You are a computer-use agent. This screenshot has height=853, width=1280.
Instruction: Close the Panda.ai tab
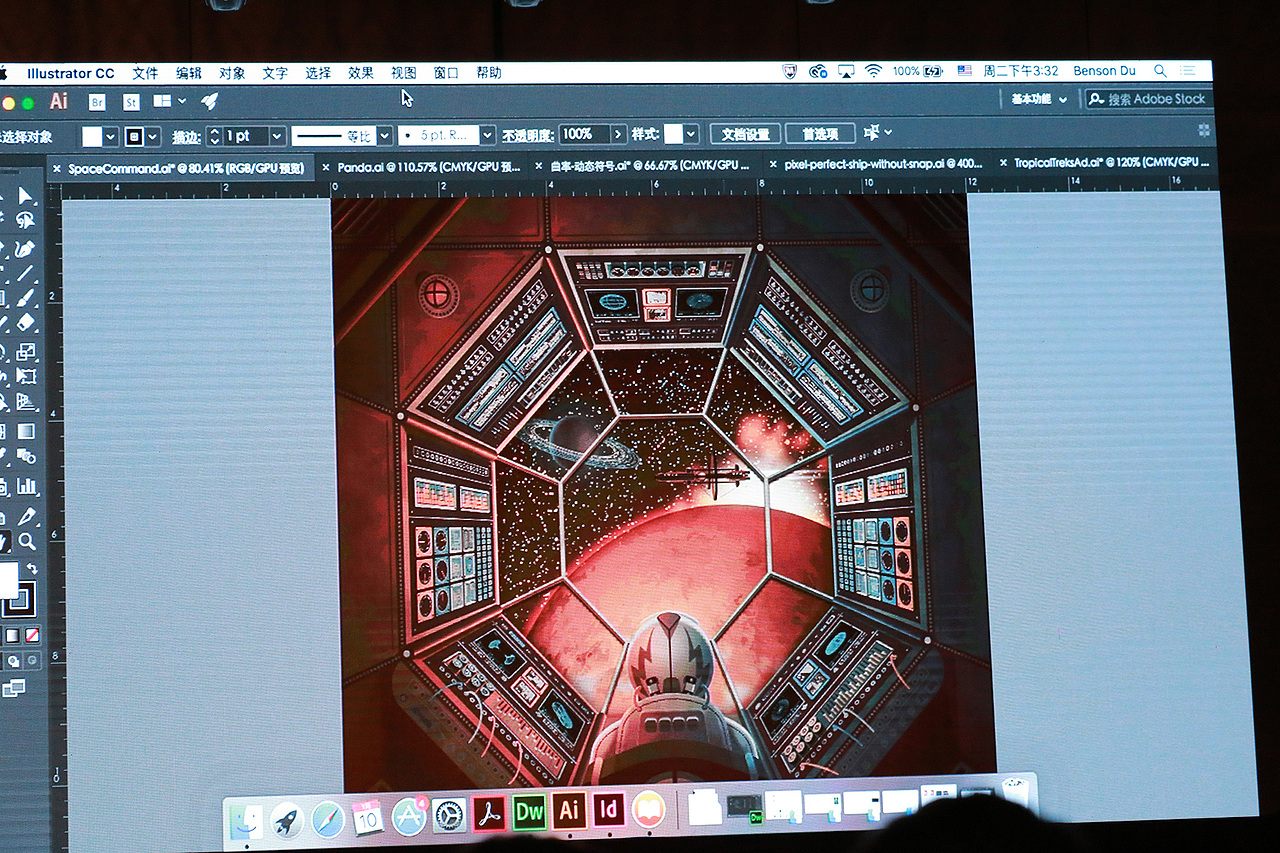(x=325, y=167)
